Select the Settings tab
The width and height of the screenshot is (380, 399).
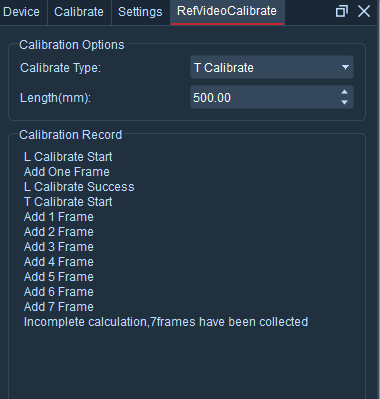point(140,12)
